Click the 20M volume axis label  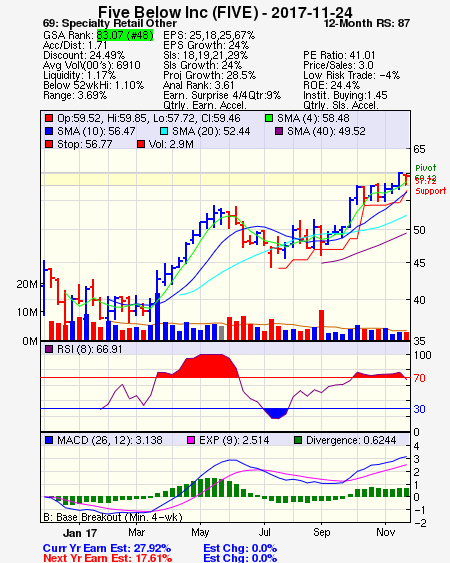27,284
